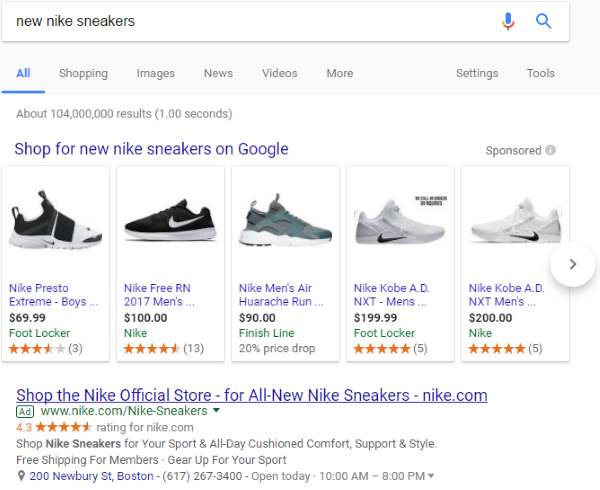Switch to the Images tab
The height and width of the screenshot is (490, 600).
point(155,73)
